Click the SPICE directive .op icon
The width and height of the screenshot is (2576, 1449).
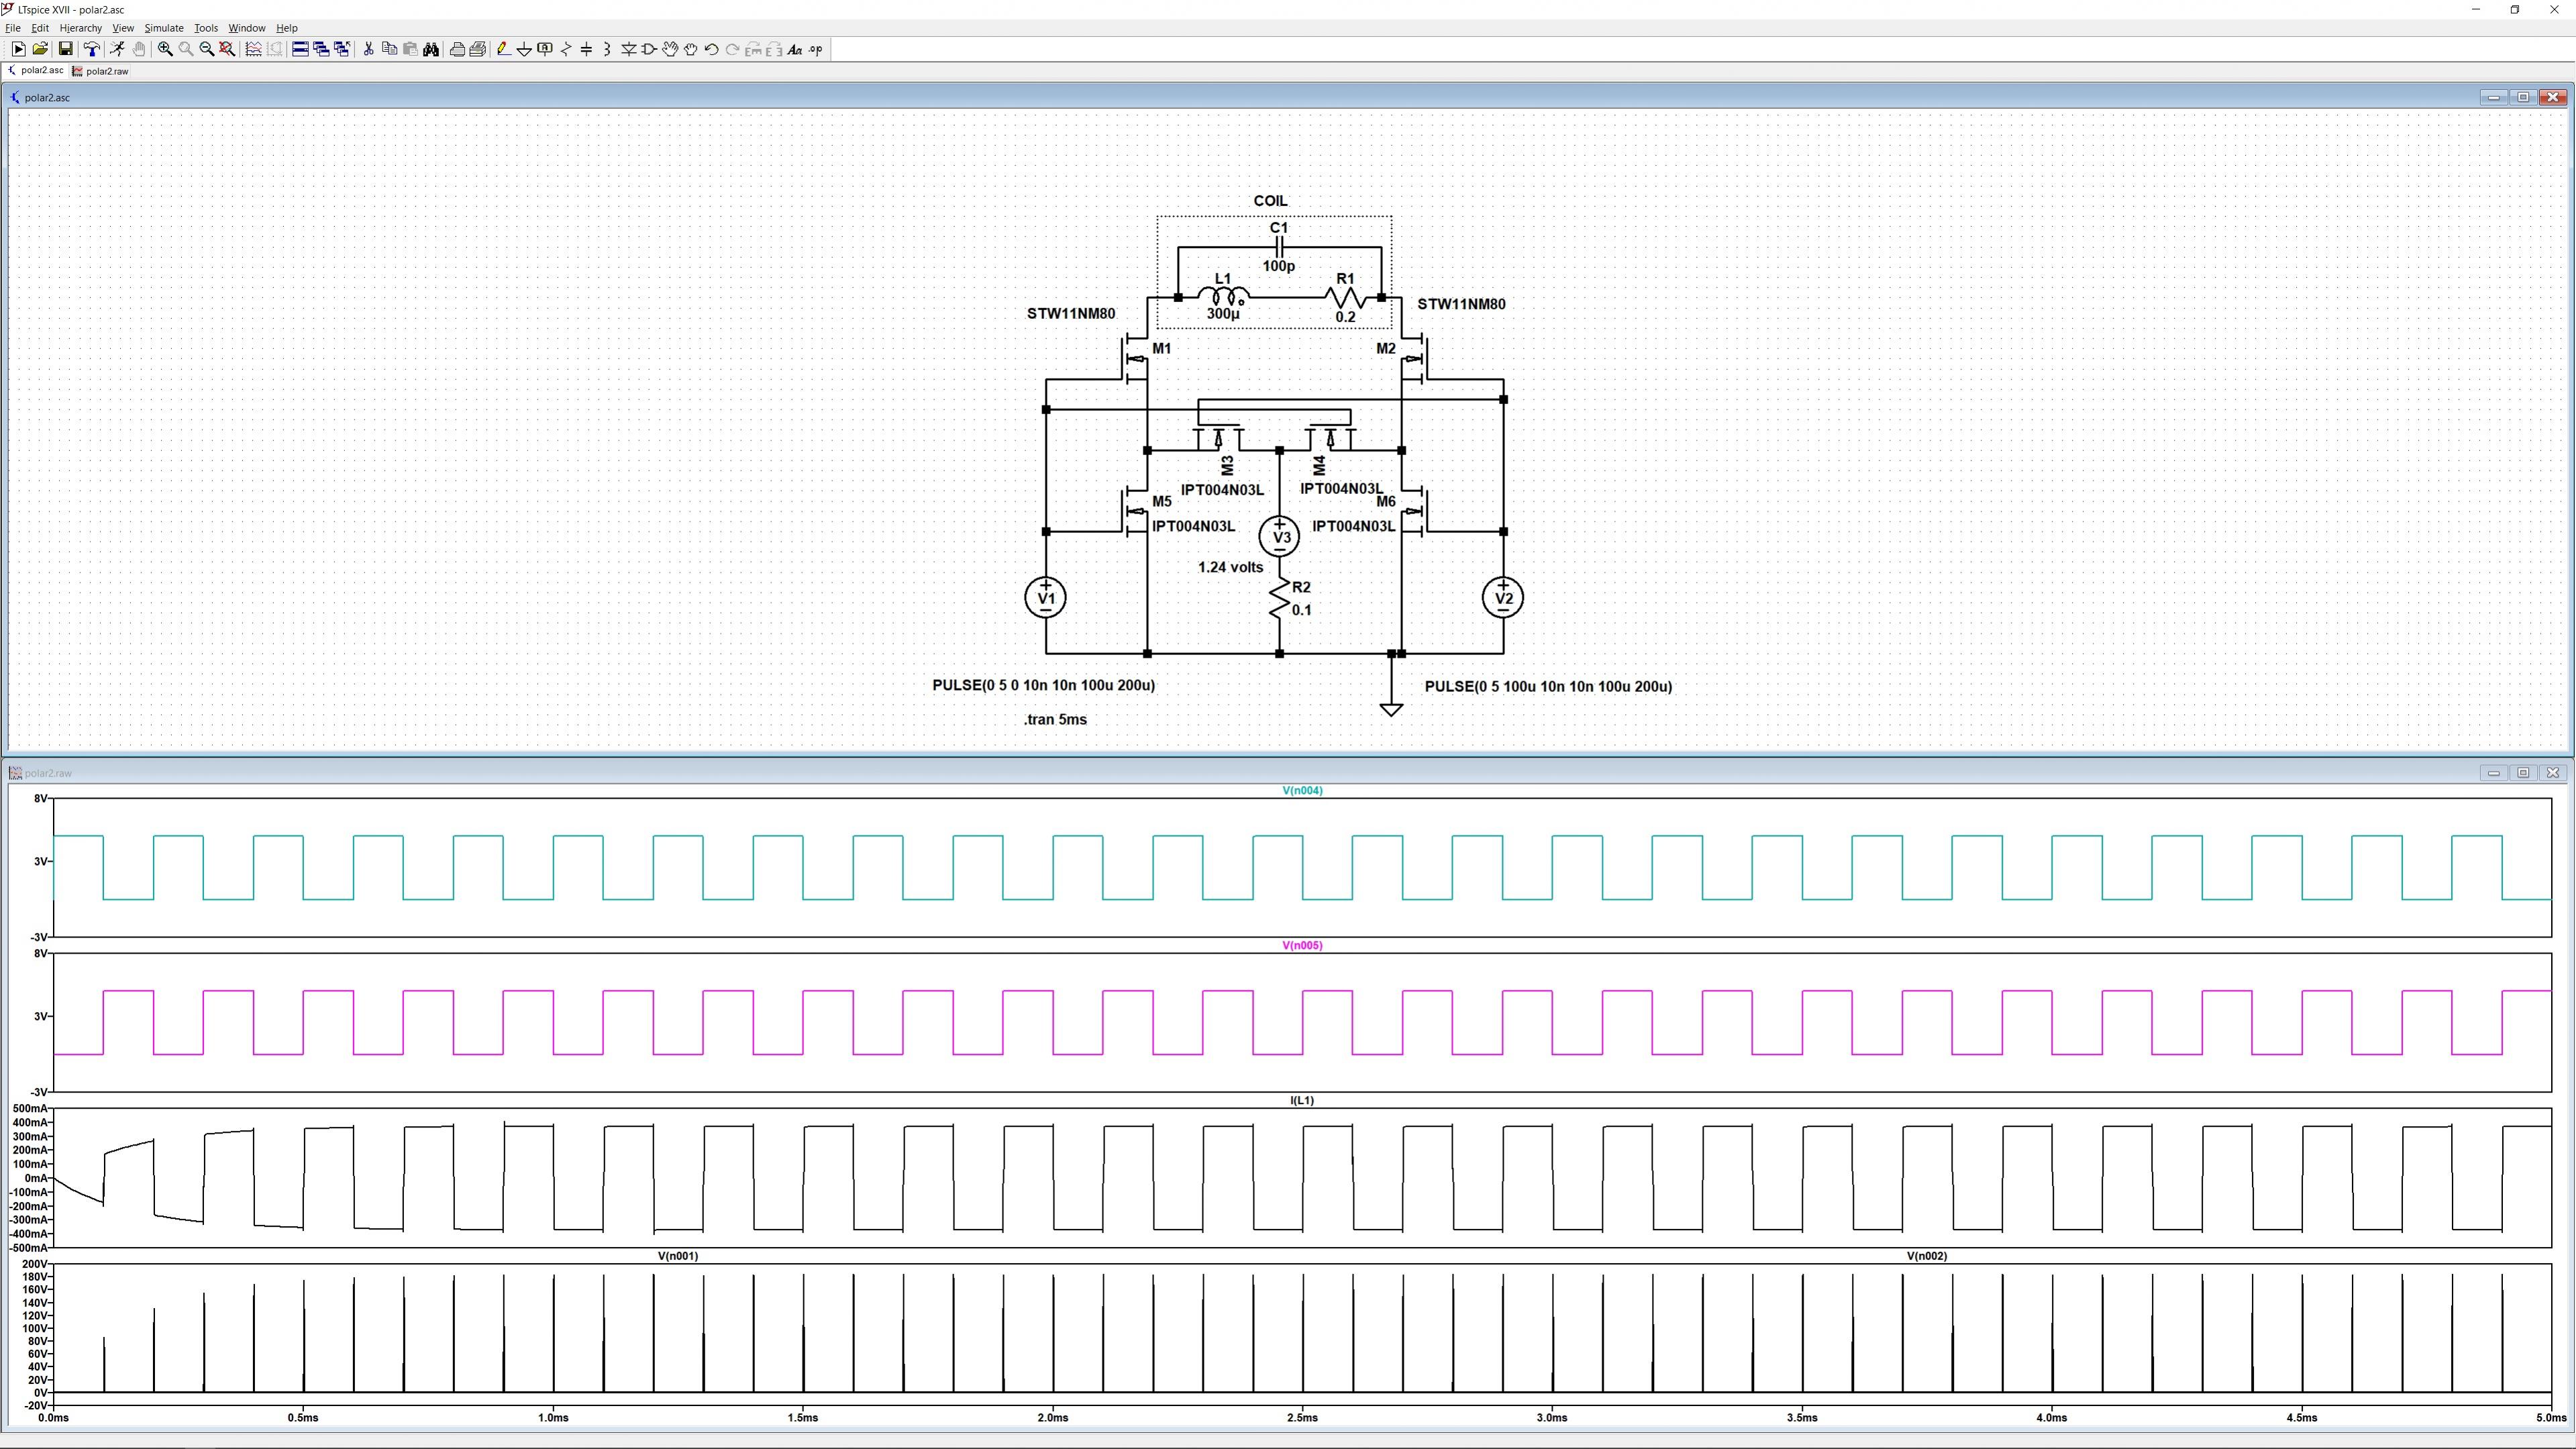click(816, 49)
